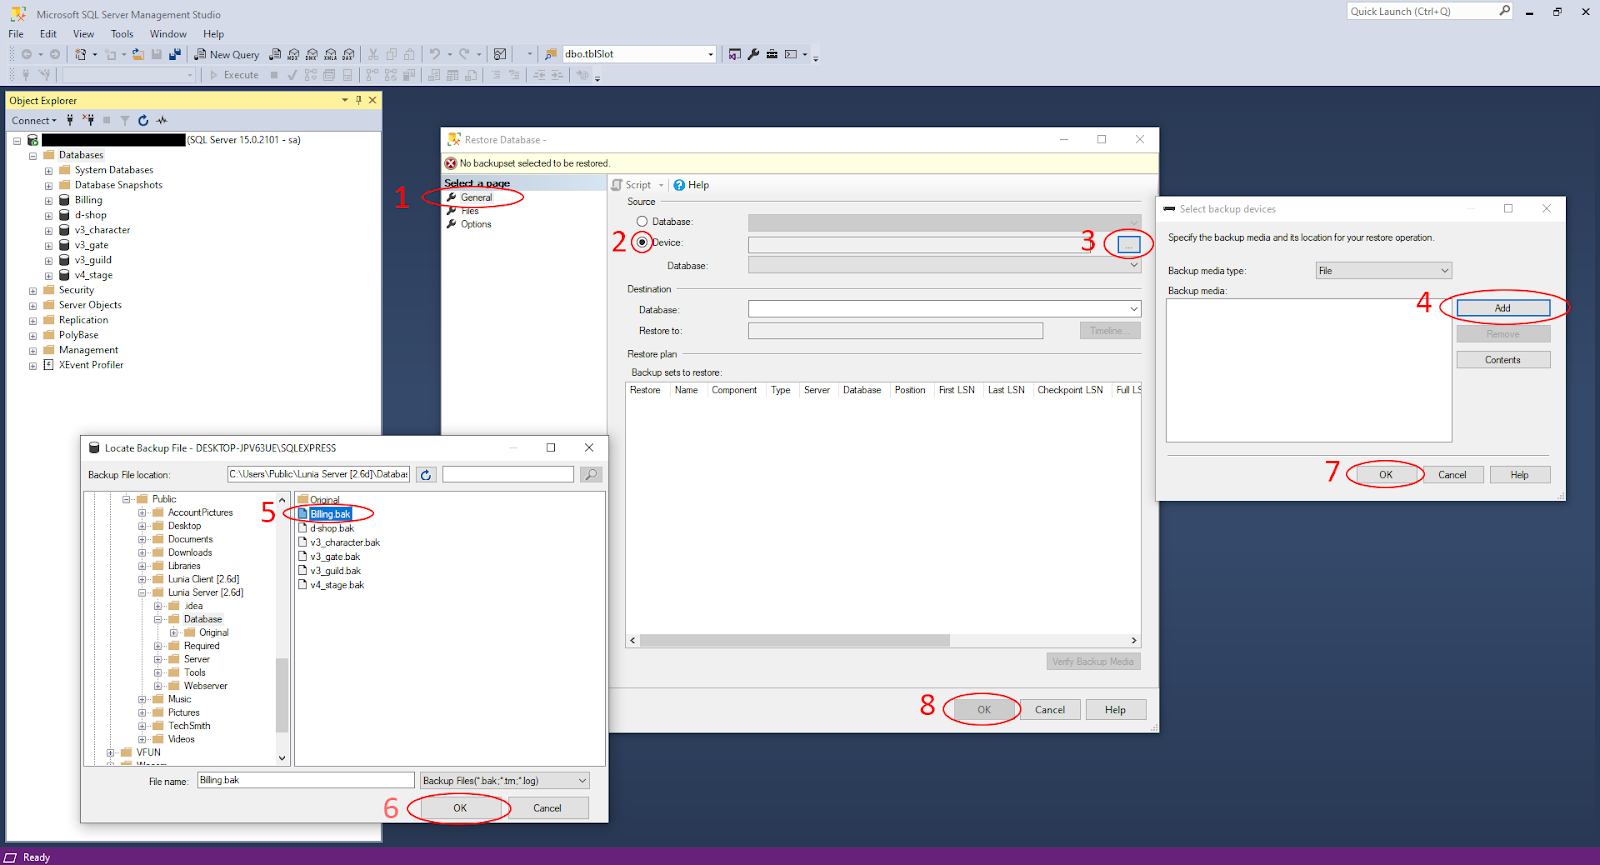Click the Find in Files icon beside dbo.tblSlot

coord(550,54)
